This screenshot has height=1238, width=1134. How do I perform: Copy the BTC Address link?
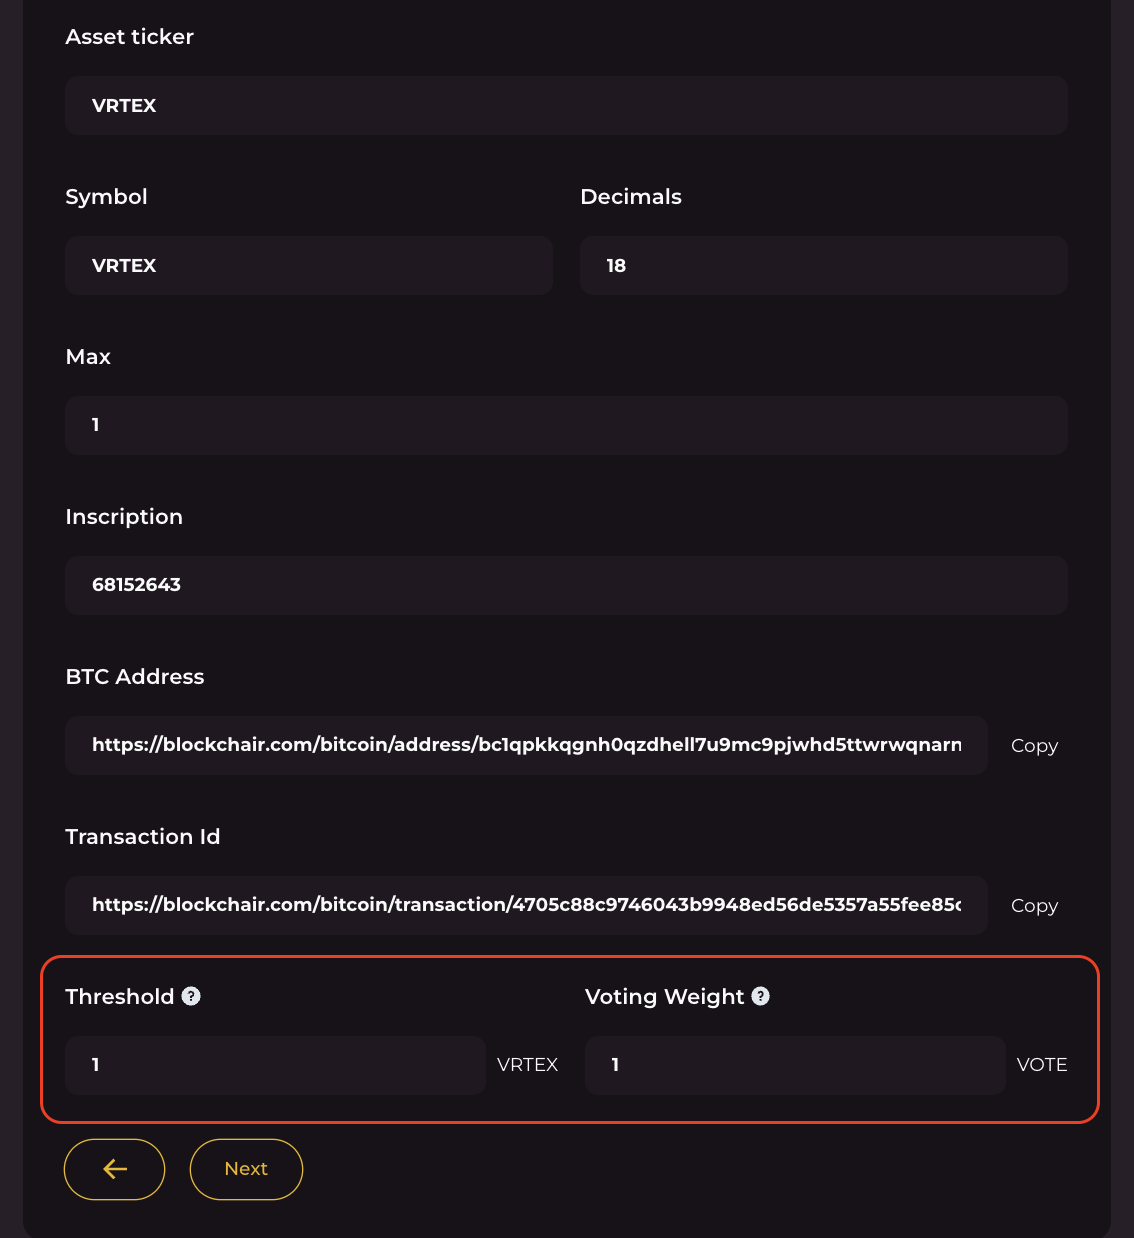[1034, 746]
